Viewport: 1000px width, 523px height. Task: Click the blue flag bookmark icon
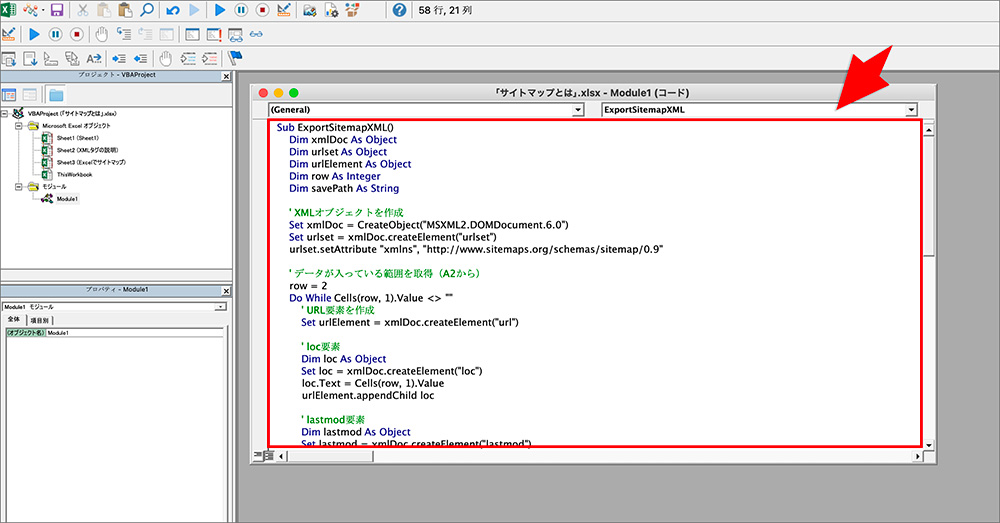click(235, 59)
